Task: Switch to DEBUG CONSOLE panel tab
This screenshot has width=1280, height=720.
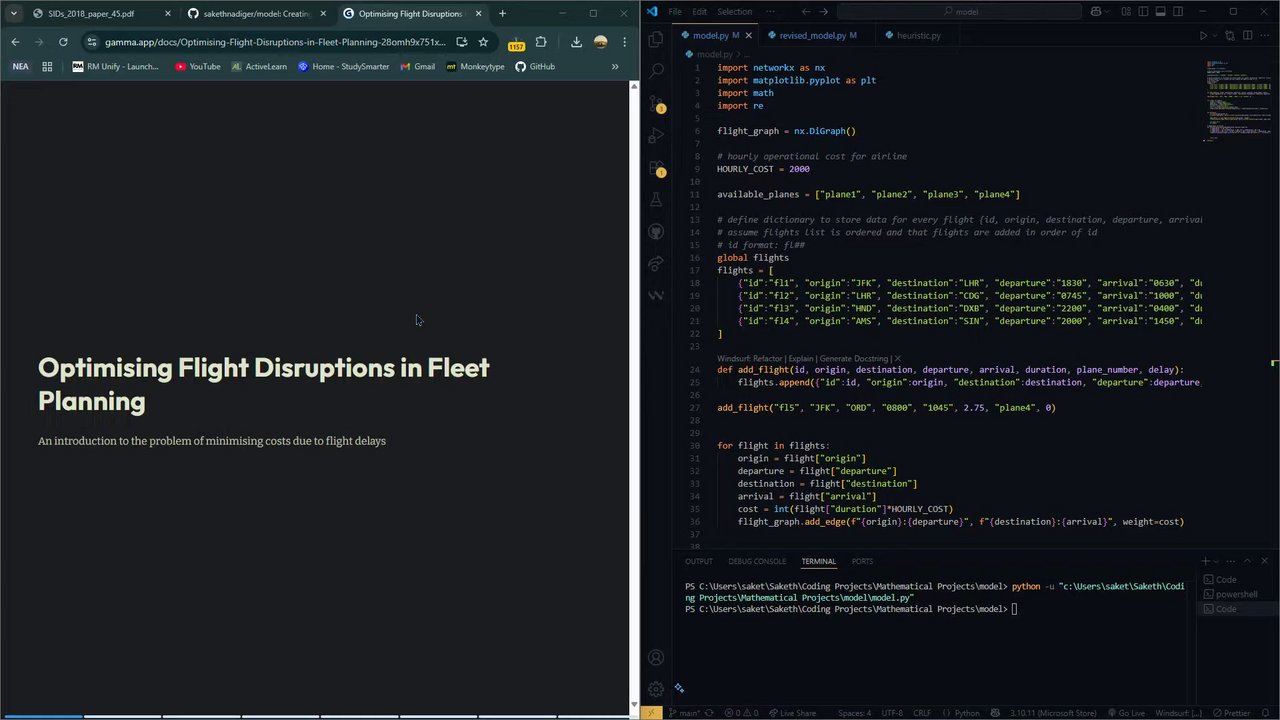Action: coord(757,561)
